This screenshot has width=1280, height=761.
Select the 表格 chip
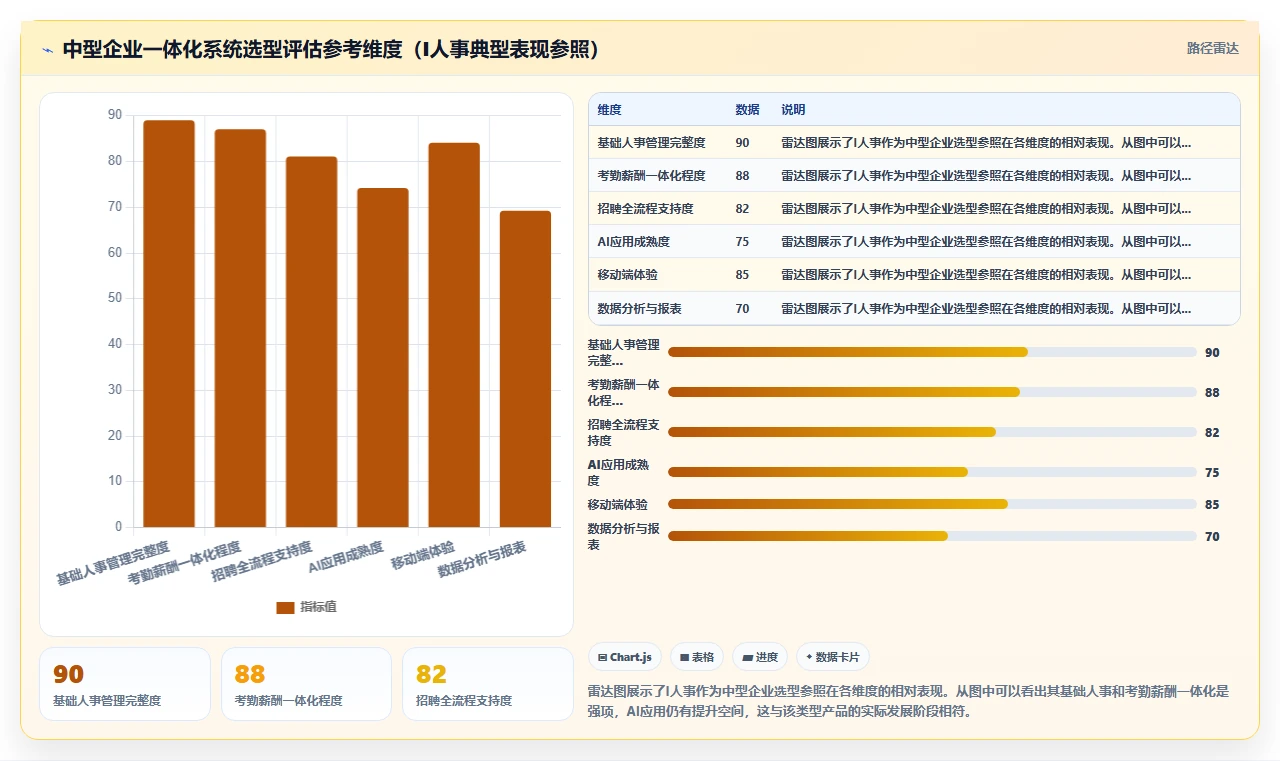tap(696, 657)
